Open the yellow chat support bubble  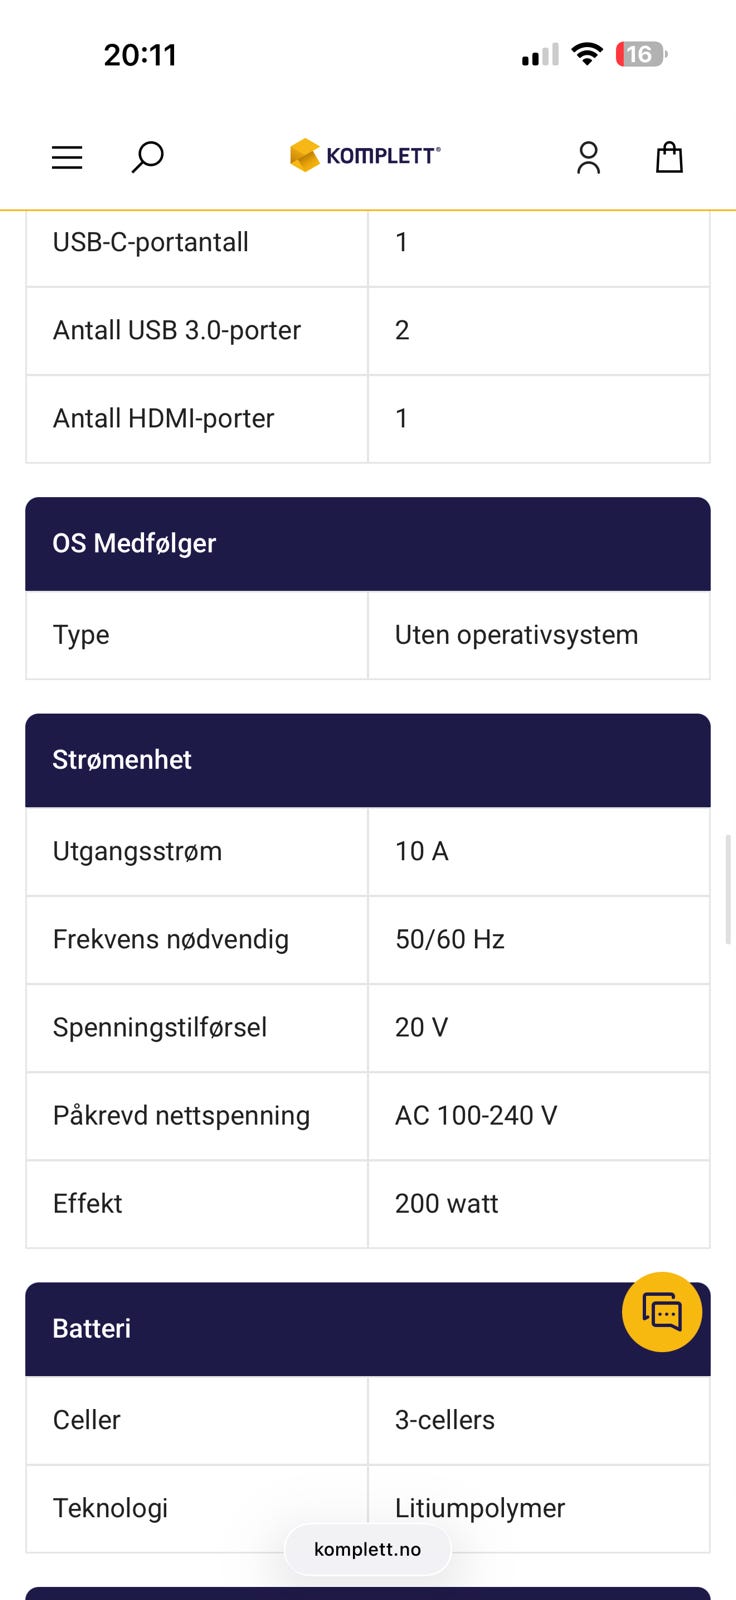pyautogui.click(x=661, y=1312)
